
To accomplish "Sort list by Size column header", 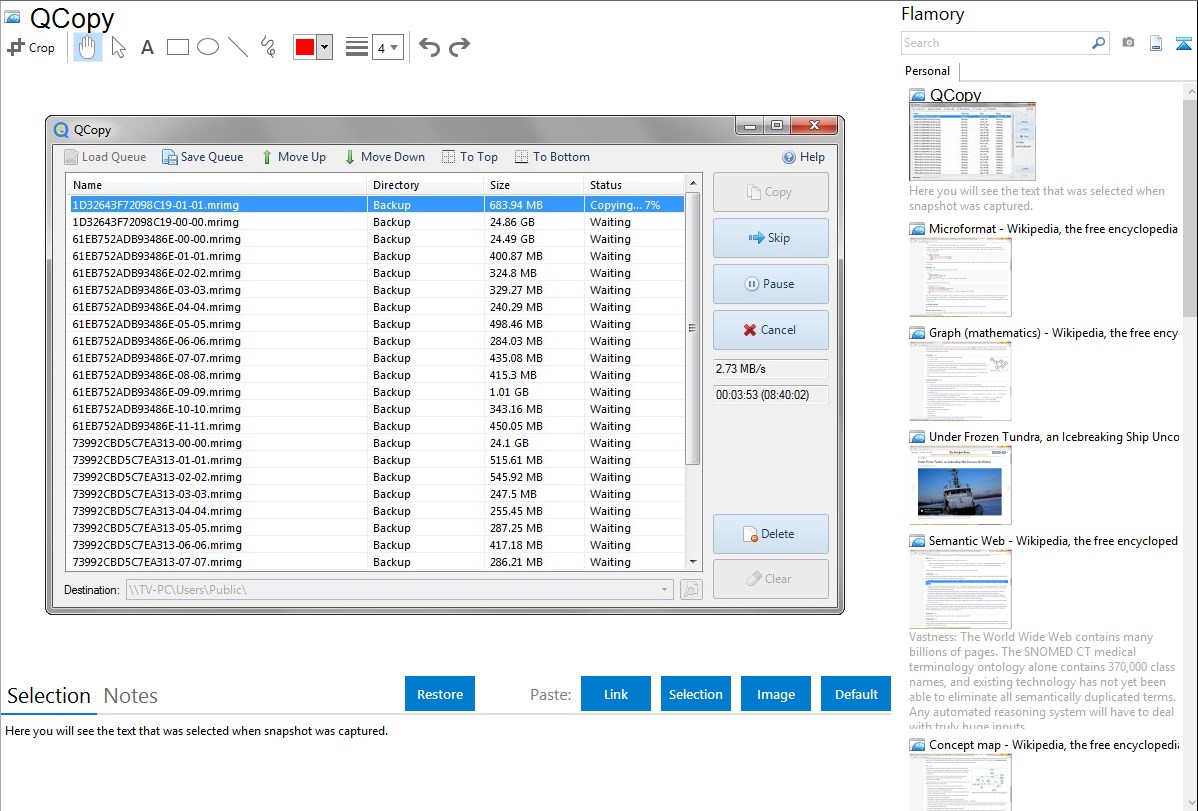I will pos(533,185).
